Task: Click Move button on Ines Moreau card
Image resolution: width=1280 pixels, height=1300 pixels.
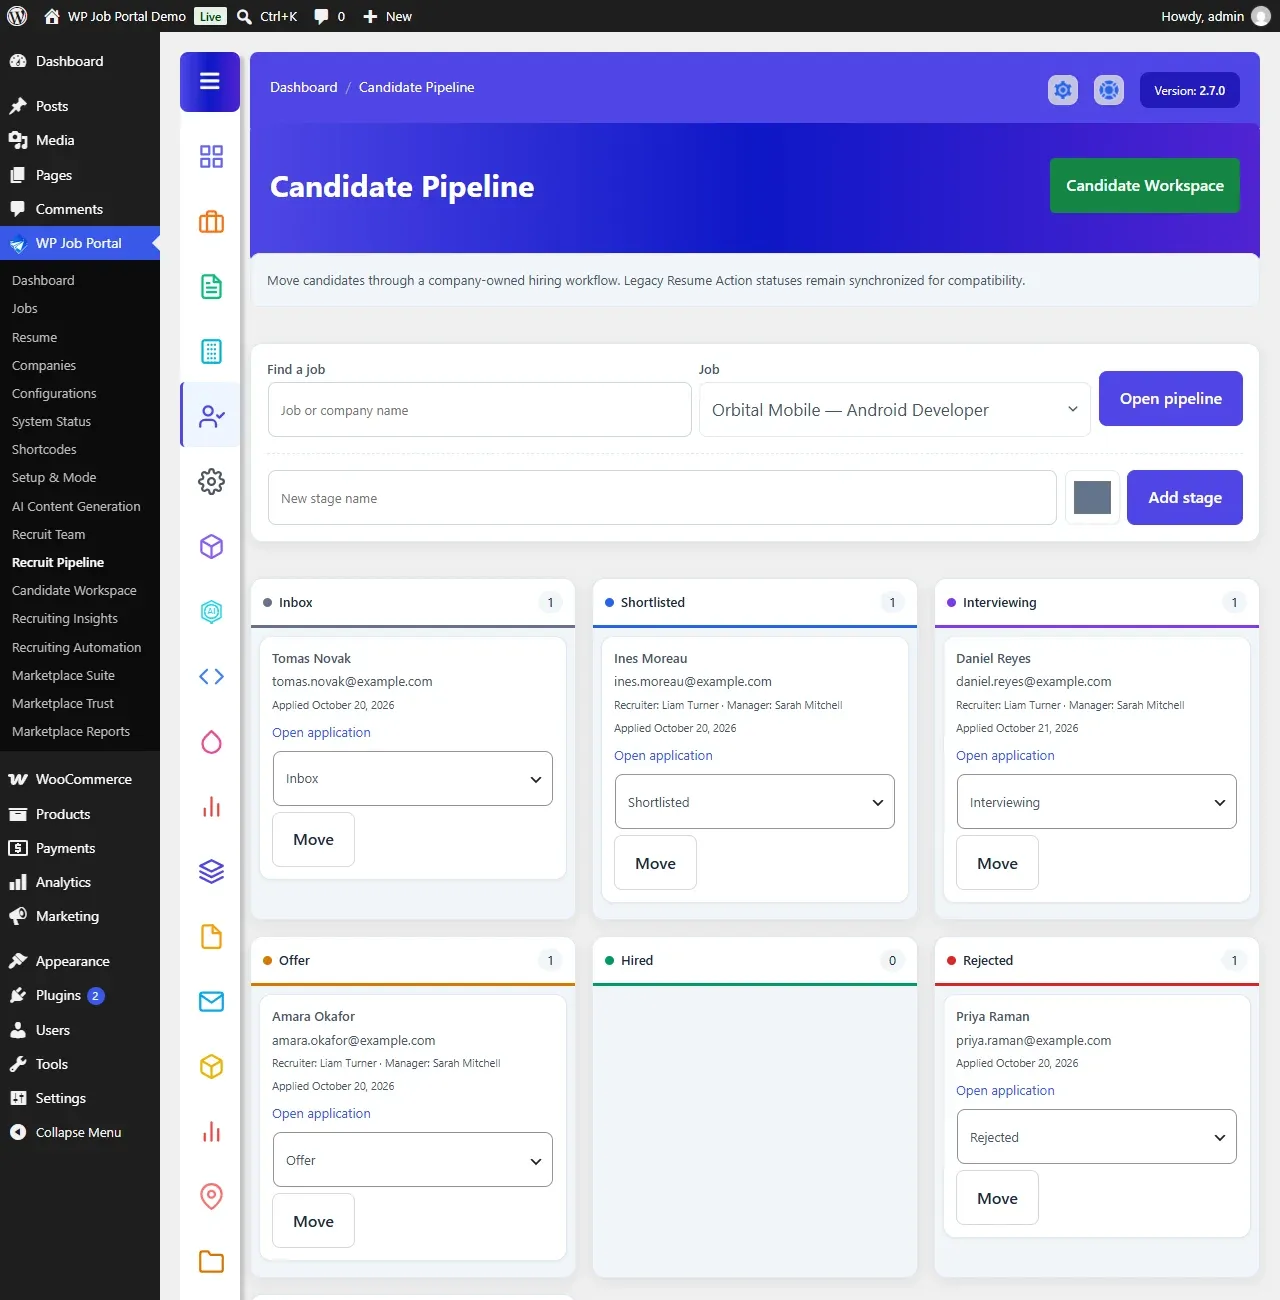Action: [656, 862]
